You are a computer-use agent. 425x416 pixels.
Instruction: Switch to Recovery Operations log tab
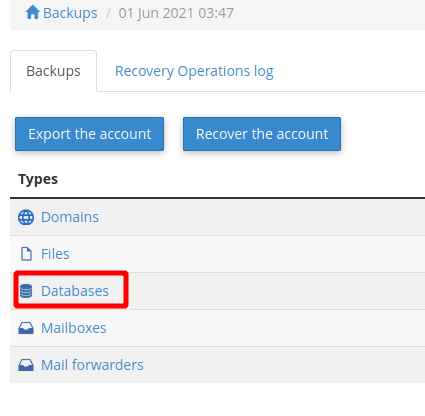[194, 71]
